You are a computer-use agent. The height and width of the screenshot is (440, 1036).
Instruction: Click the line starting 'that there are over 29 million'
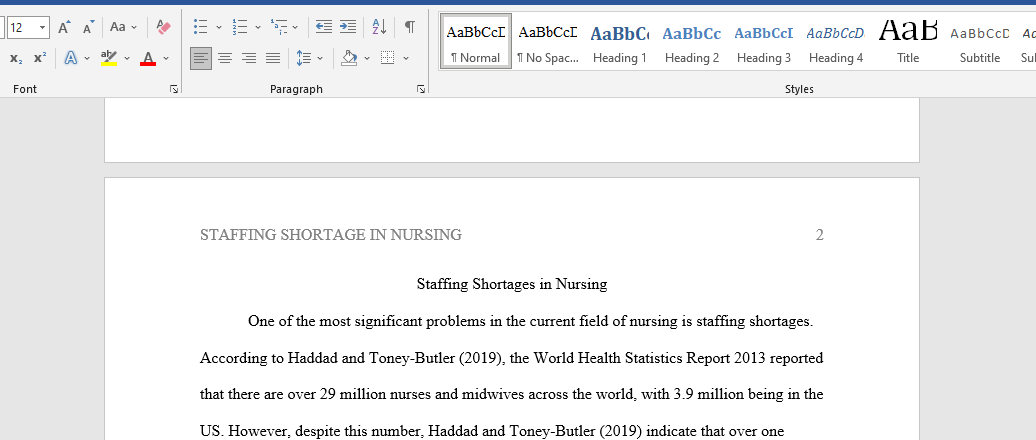[x=512, y=395]
